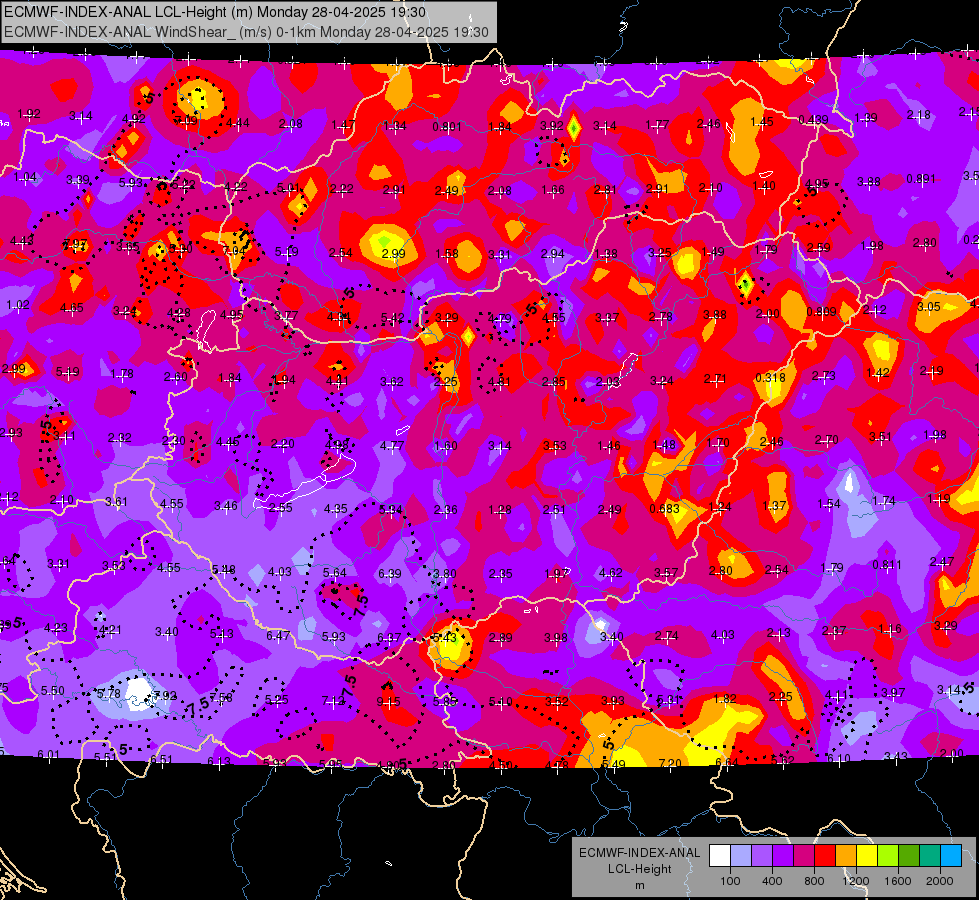This screenshot has width=979, height=900.
Task: Click the wind shear value 5.78
Action: coord(108,693)
